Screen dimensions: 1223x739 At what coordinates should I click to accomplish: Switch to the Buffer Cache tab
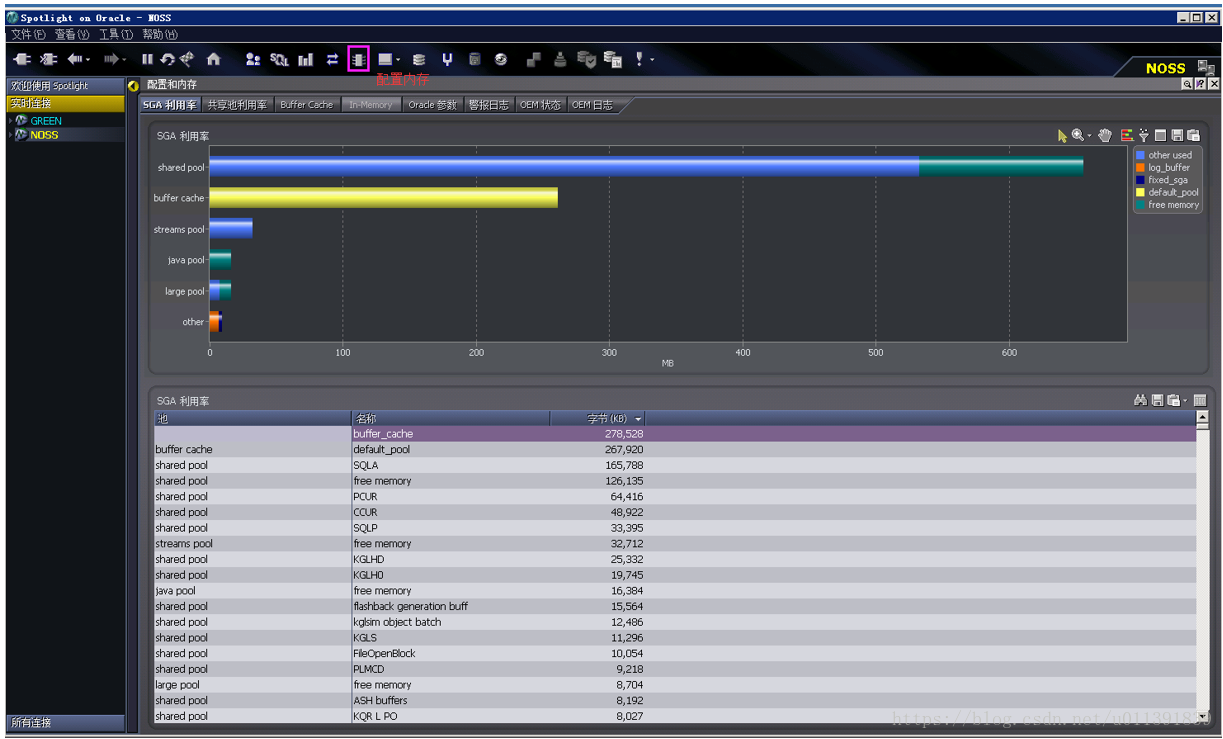pos(307,104)
